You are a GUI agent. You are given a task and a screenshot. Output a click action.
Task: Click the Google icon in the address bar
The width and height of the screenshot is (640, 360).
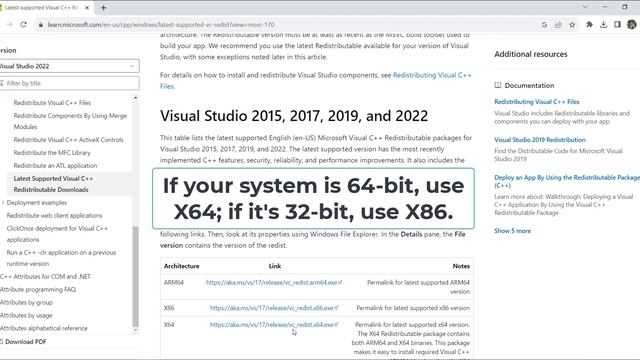tap(544, 25)
